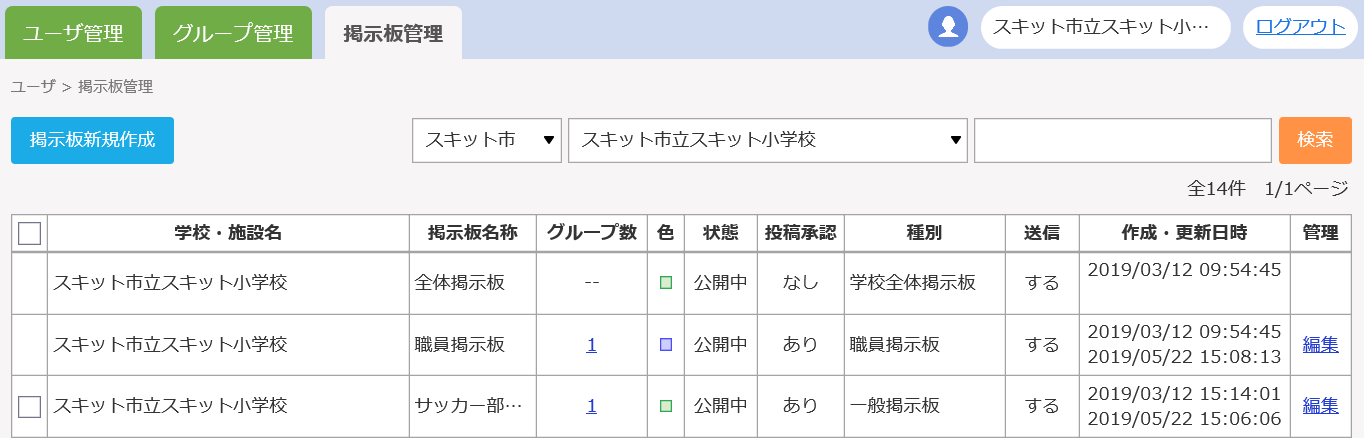
Task: Expand the スキット市立スキット小学校 school dropdown
Action: pos(767,140)
